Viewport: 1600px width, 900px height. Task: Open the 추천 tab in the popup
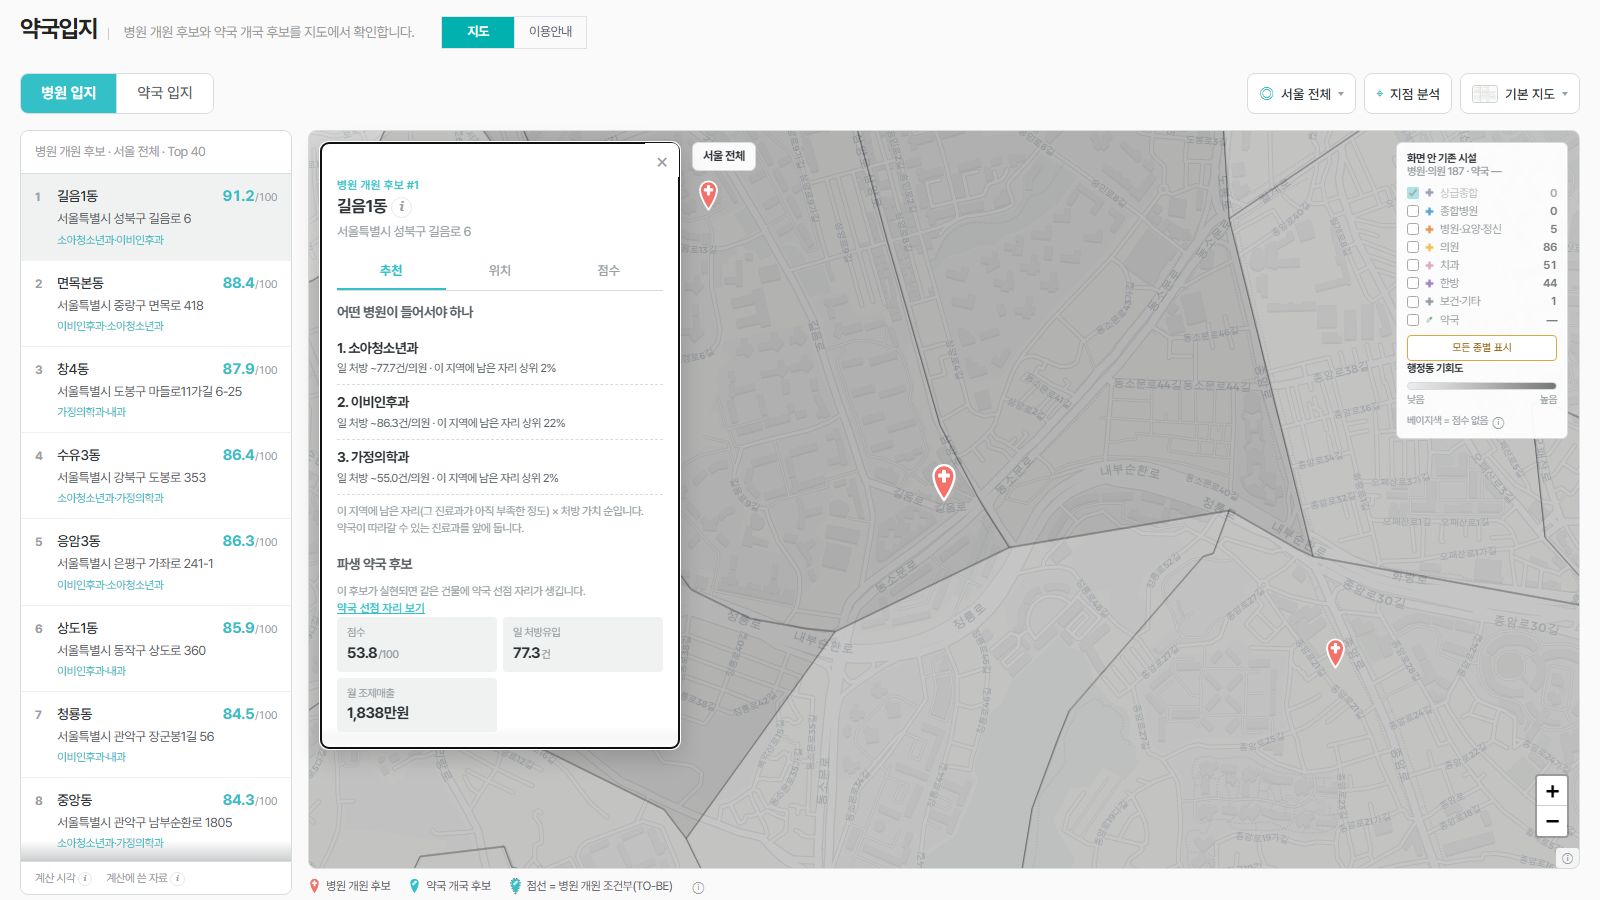[391, 271]
